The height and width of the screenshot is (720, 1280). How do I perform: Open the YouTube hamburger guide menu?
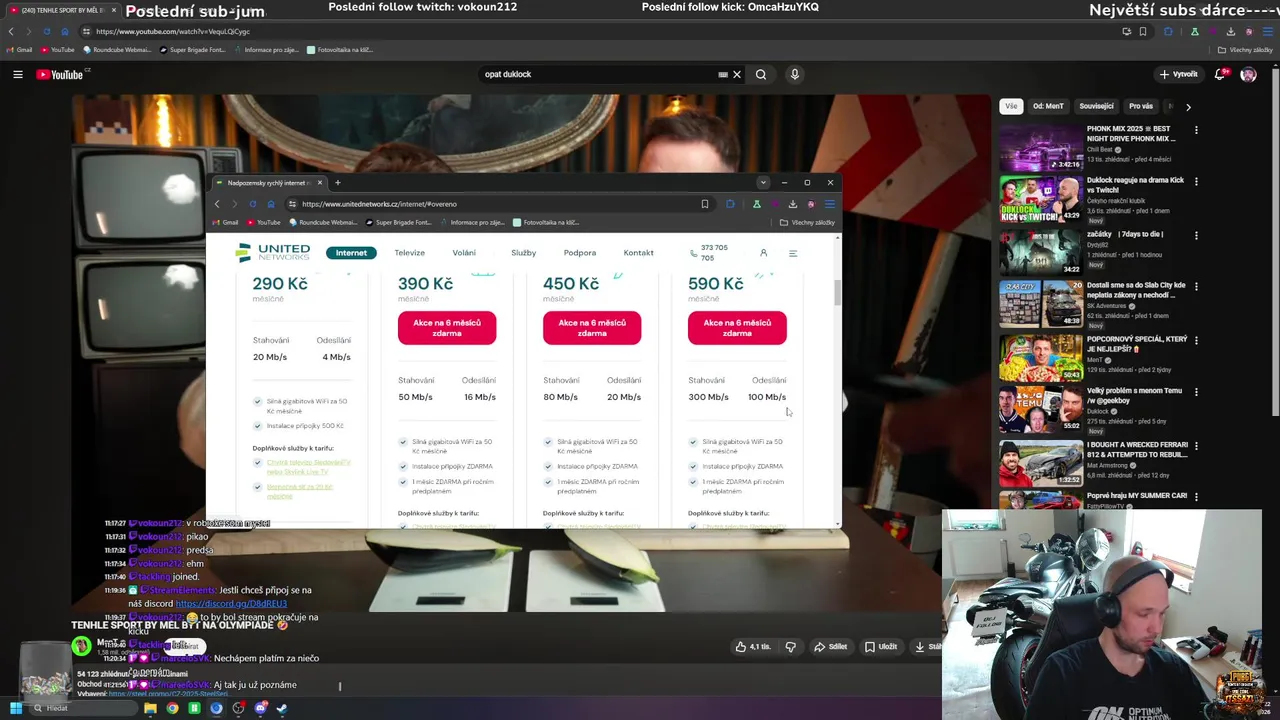click(17, 74)
